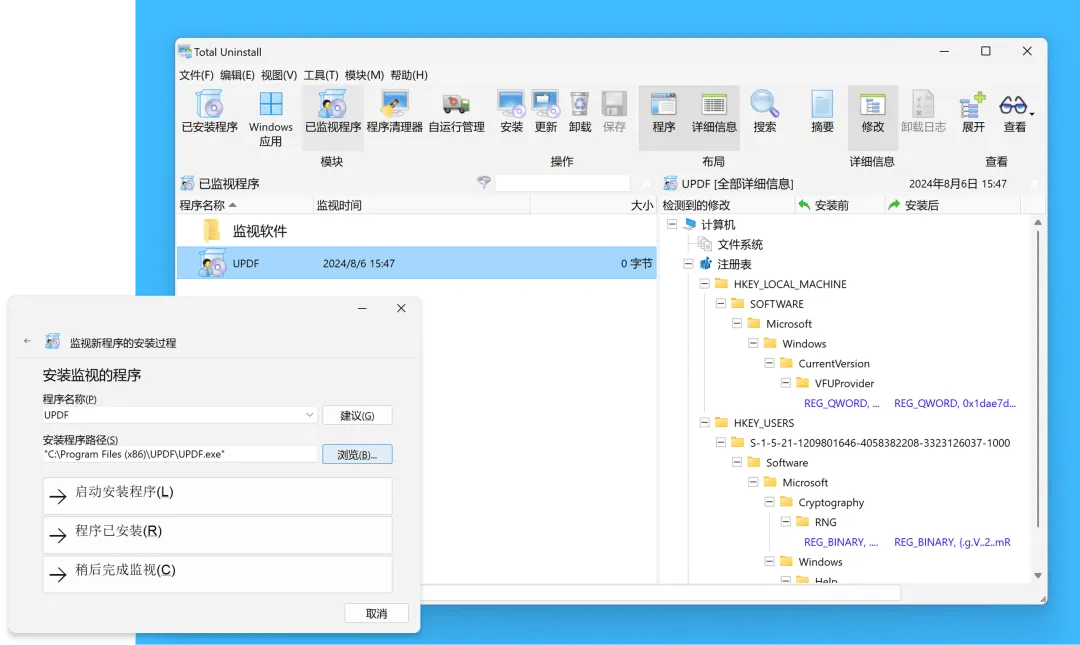Image resolution: width=1080 pixels, height=645 pixels.
Task: Open the 卸载日志 view
Action: 923,112
